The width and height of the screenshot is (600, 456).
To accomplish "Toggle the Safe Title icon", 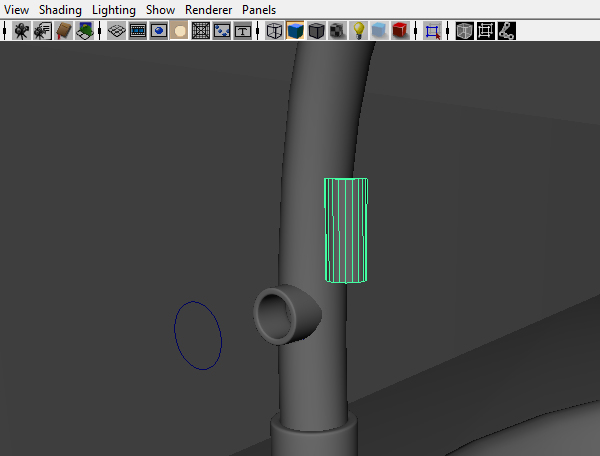I will pyautogui.click(x=243, y=31).
